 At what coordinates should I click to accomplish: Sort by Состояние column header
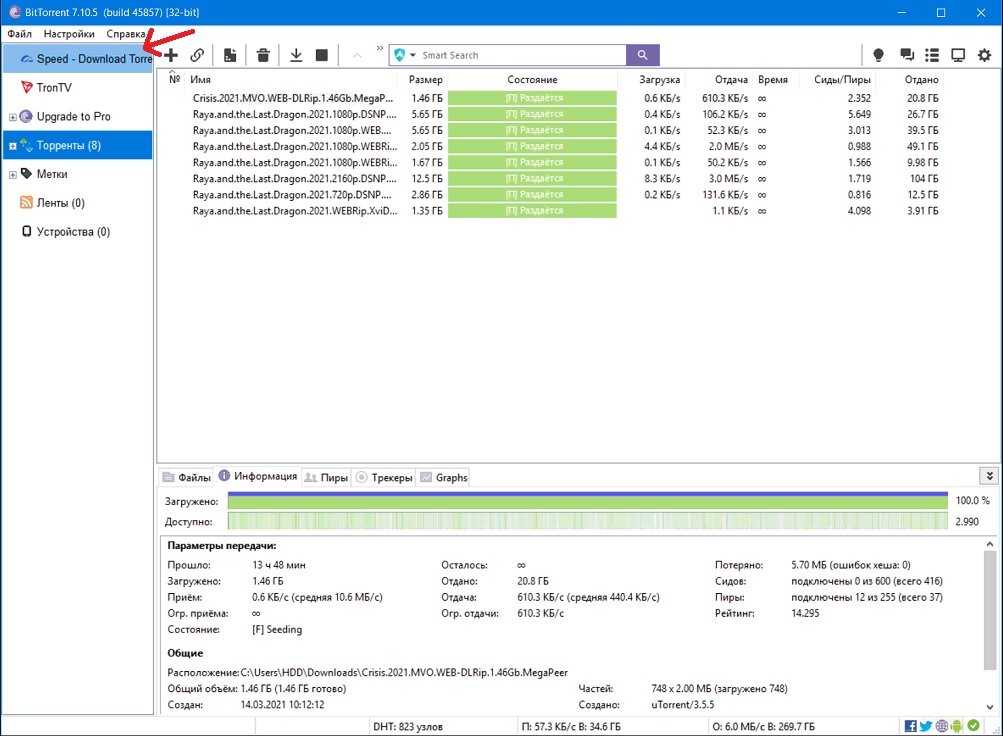532,79
